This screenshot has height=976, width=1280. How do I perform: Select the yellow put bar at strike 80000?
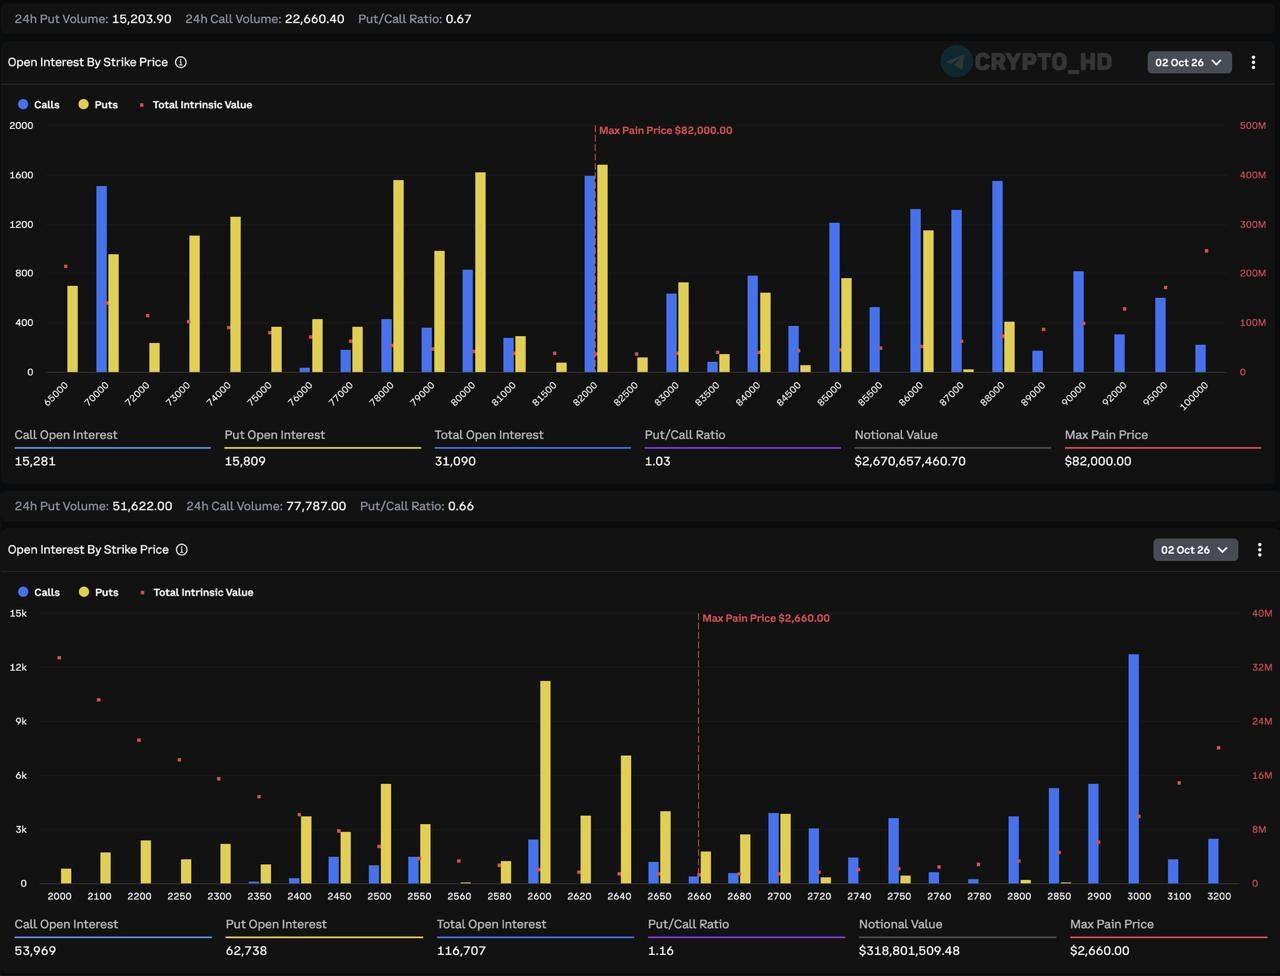coord(480,272)
